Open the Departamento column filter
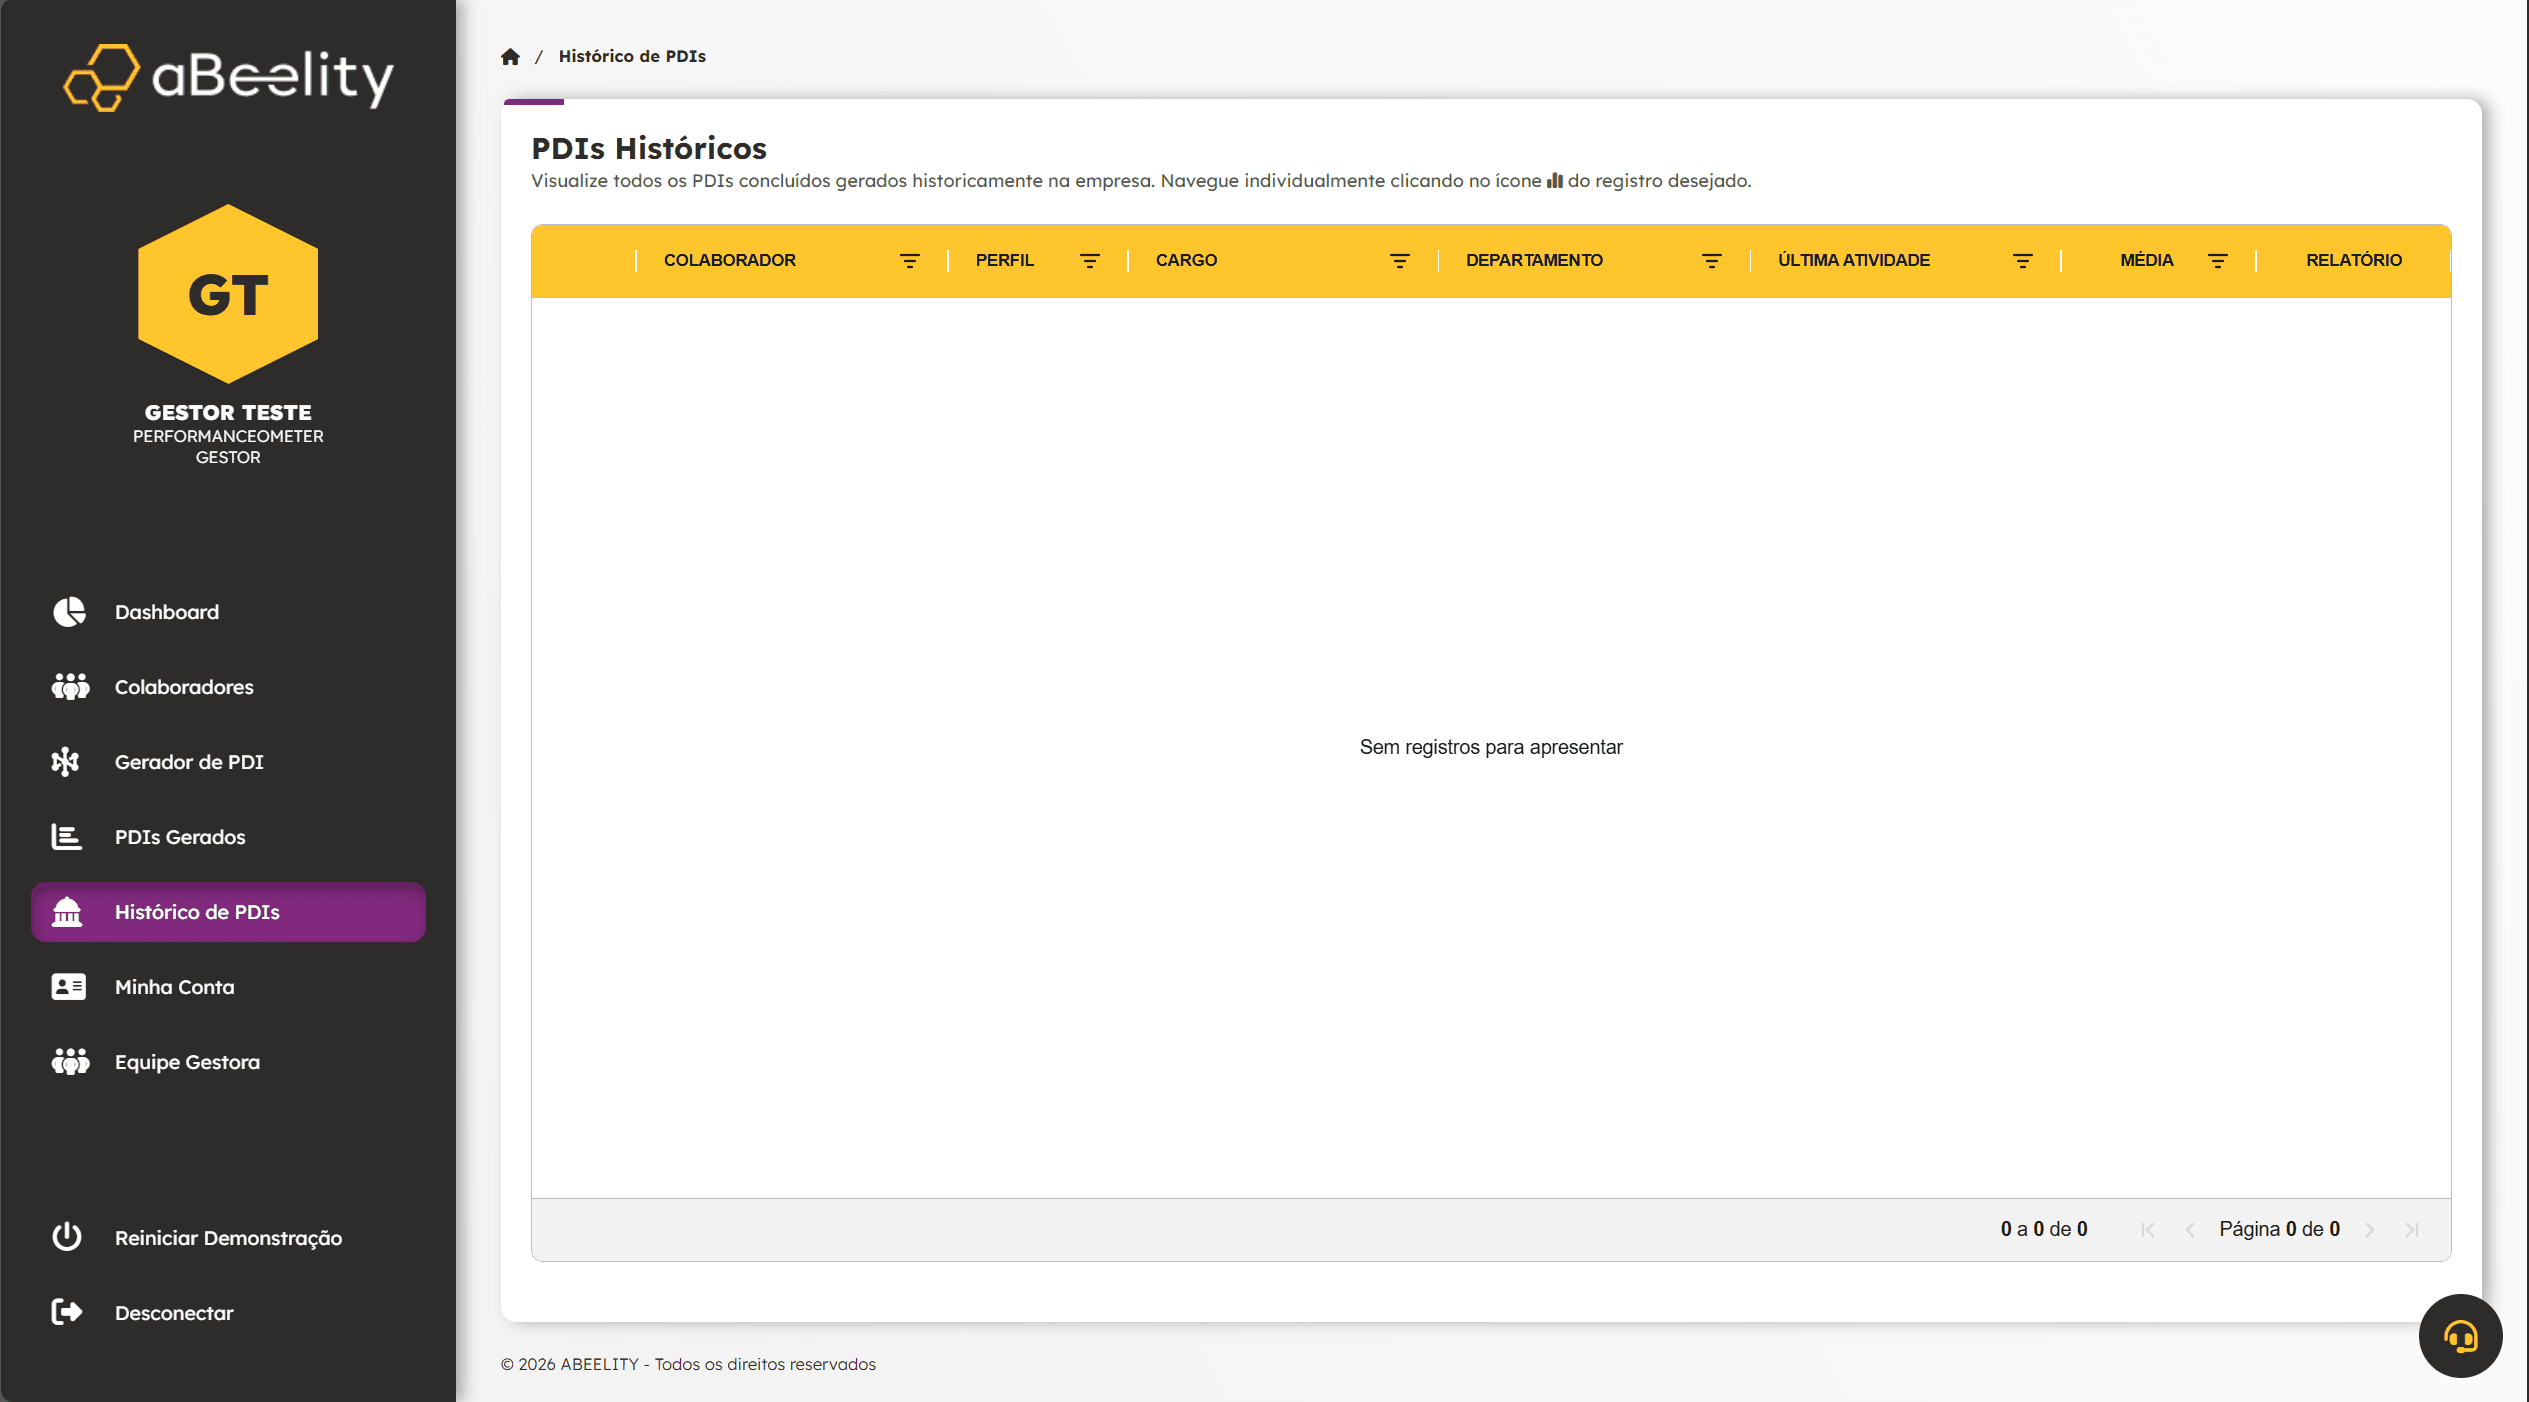Viewport: 2529px width, 1402px height. point(1710,260)
